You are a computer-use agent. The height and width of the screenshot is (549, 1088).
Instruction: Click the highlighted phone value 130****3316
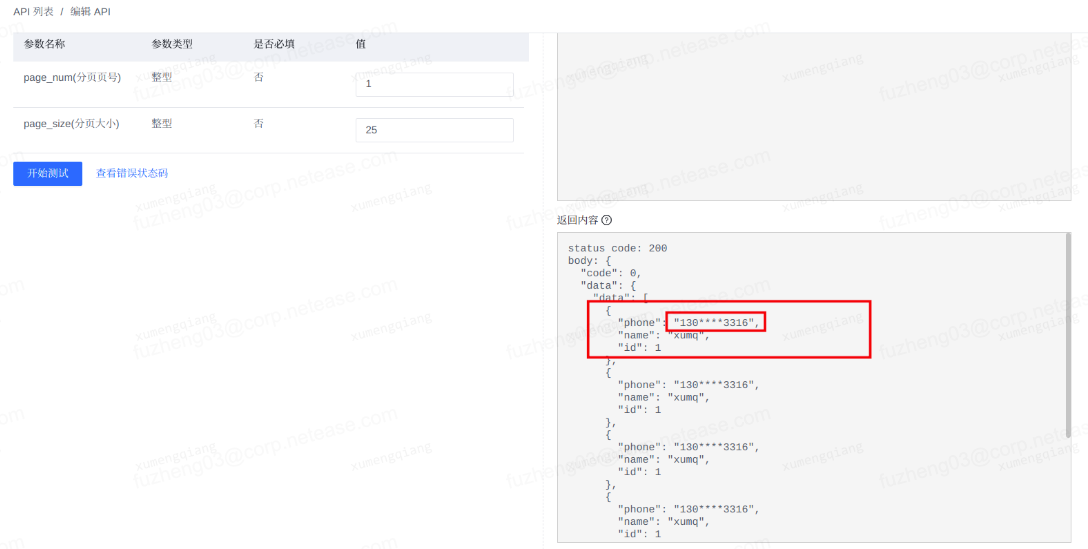click(717, 322)
